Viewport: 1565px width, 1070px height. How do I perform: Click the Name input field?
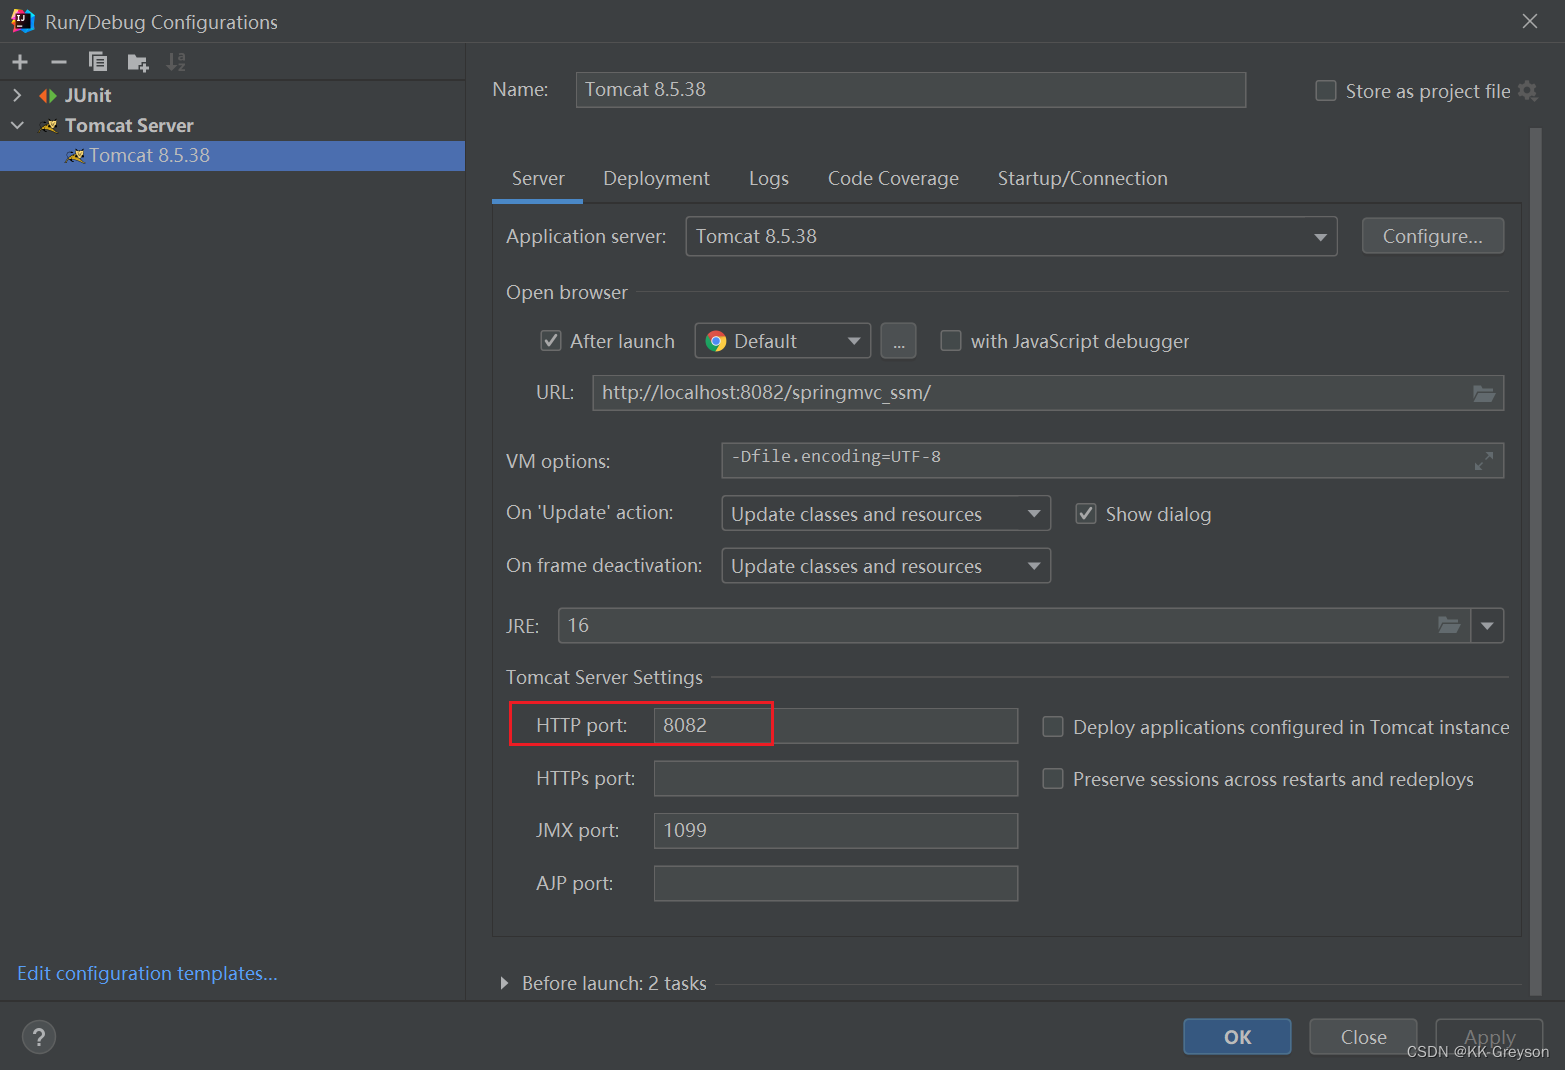tap(911, 90)
